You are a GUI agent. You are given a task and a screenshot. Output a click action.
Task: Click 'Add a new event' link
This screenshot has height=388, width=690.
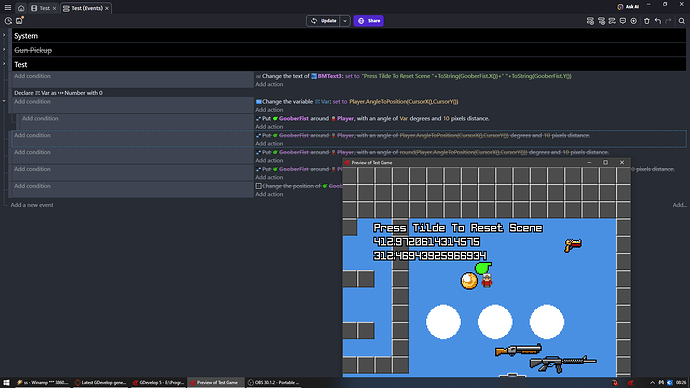[x=32, y=205]
